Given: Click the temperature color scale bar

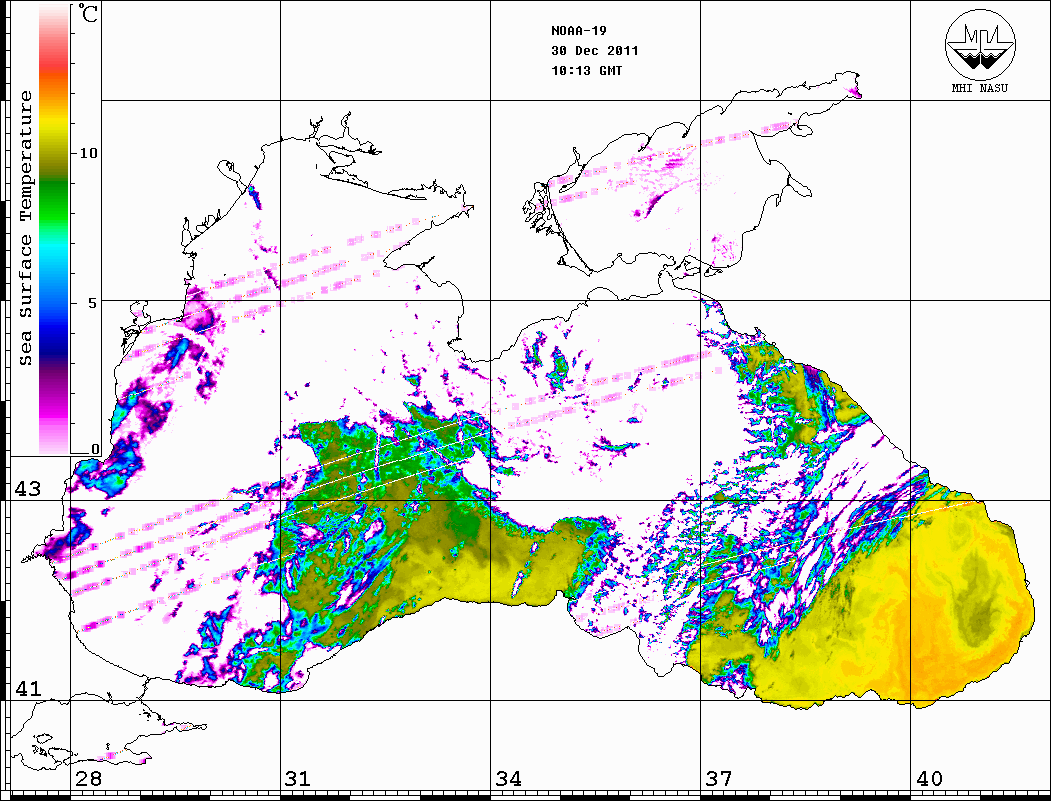Looking at the screenshot, I should 54,229.
